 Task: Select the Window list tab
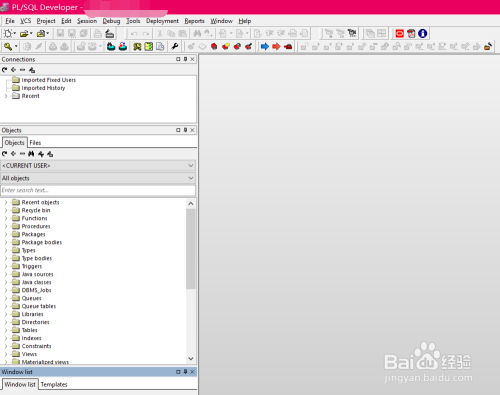point(20,384)
